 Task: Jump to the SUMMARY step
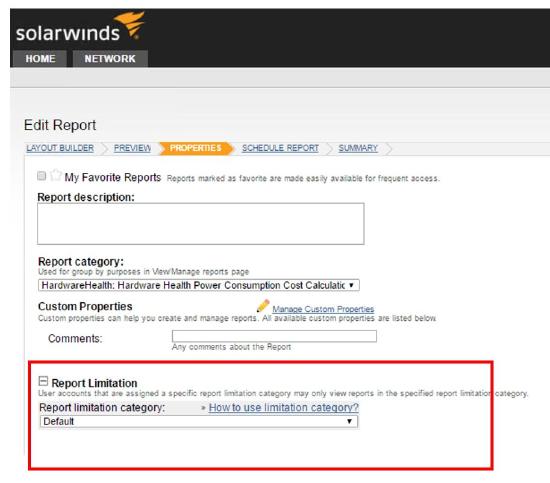(x=358, y=148)
